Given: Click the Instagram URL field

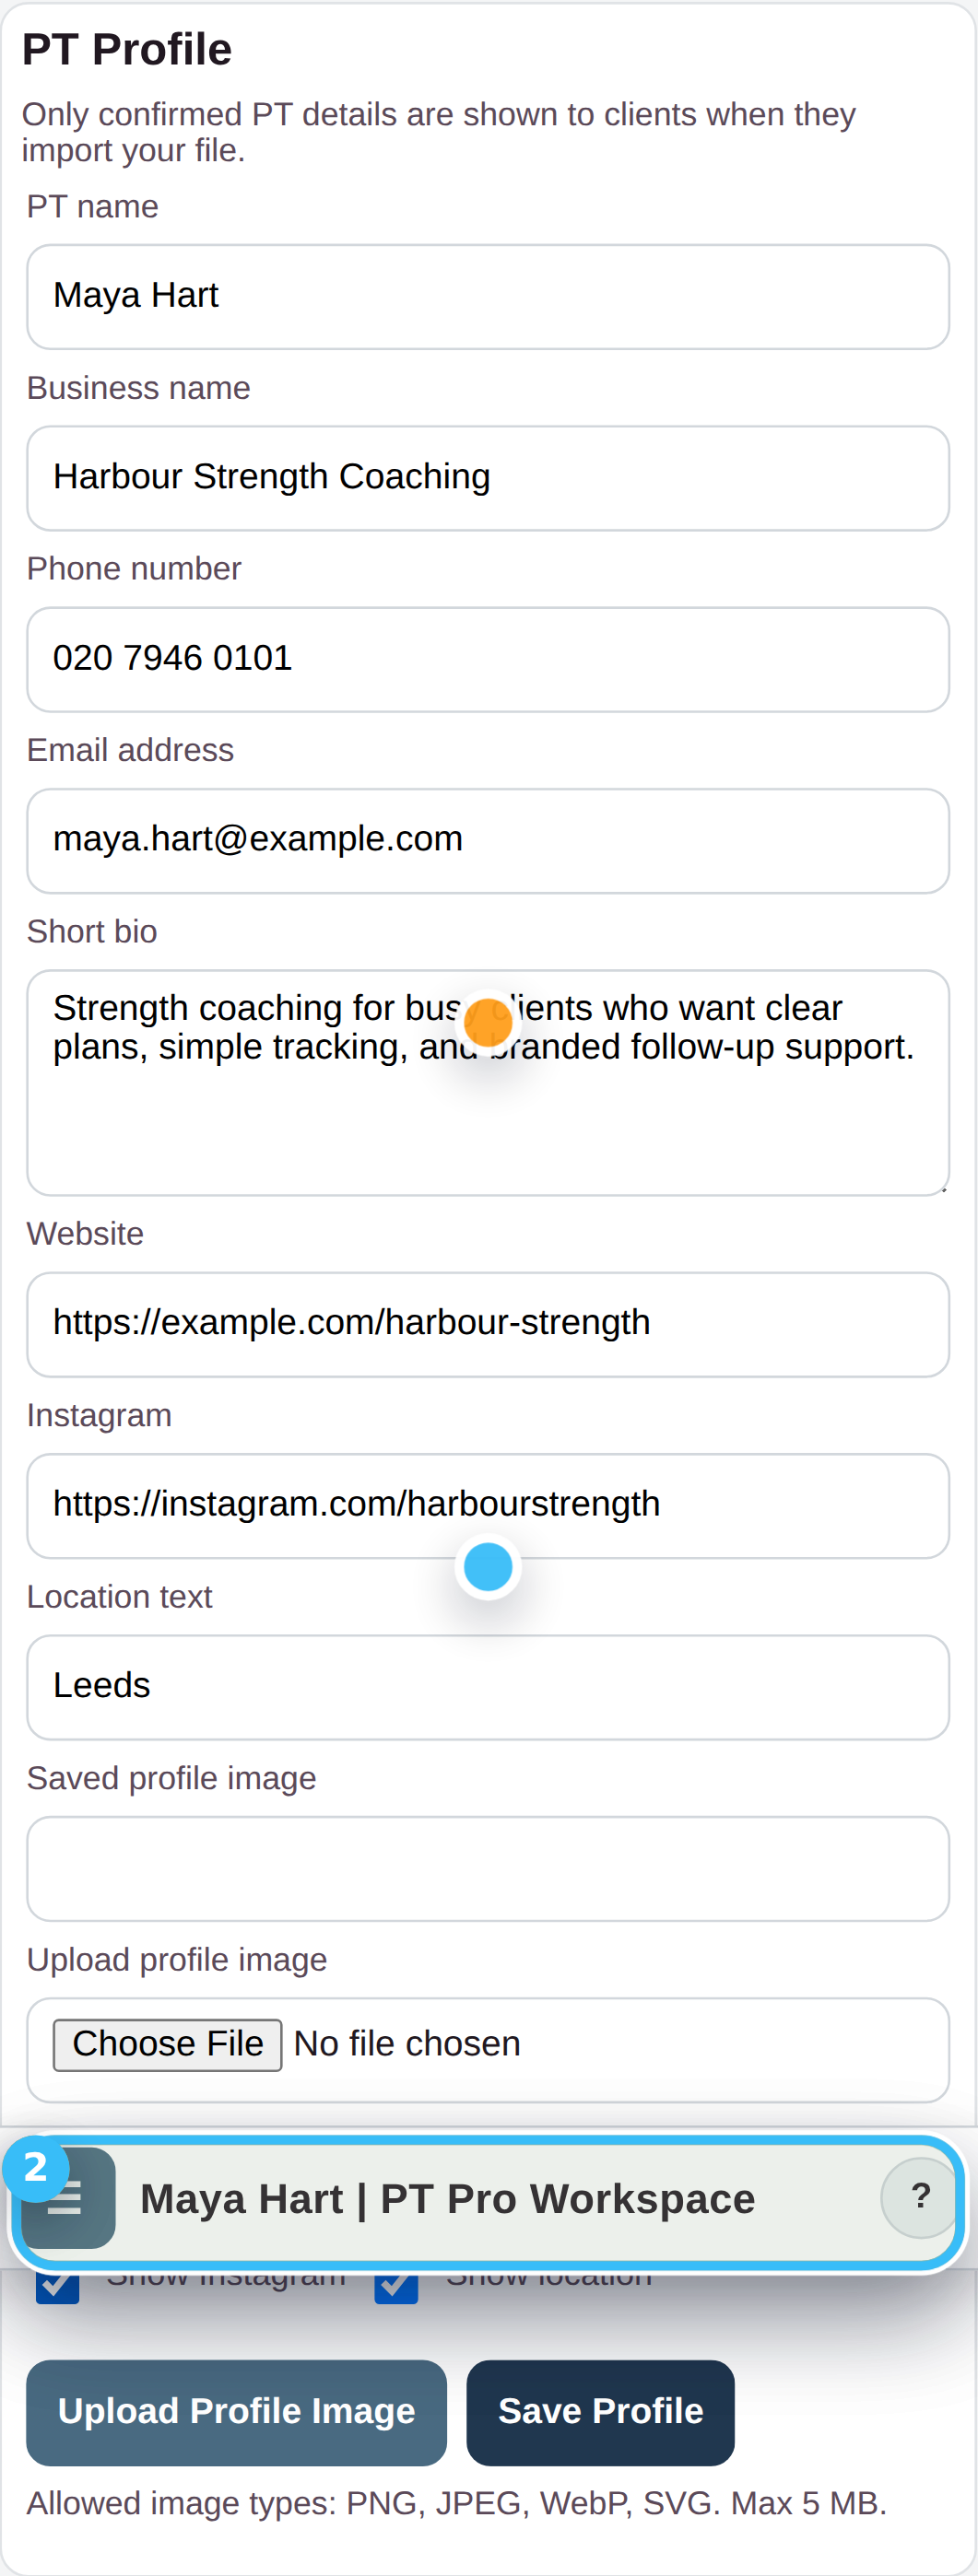Looking at the screenshot, I should [487, 1504].
